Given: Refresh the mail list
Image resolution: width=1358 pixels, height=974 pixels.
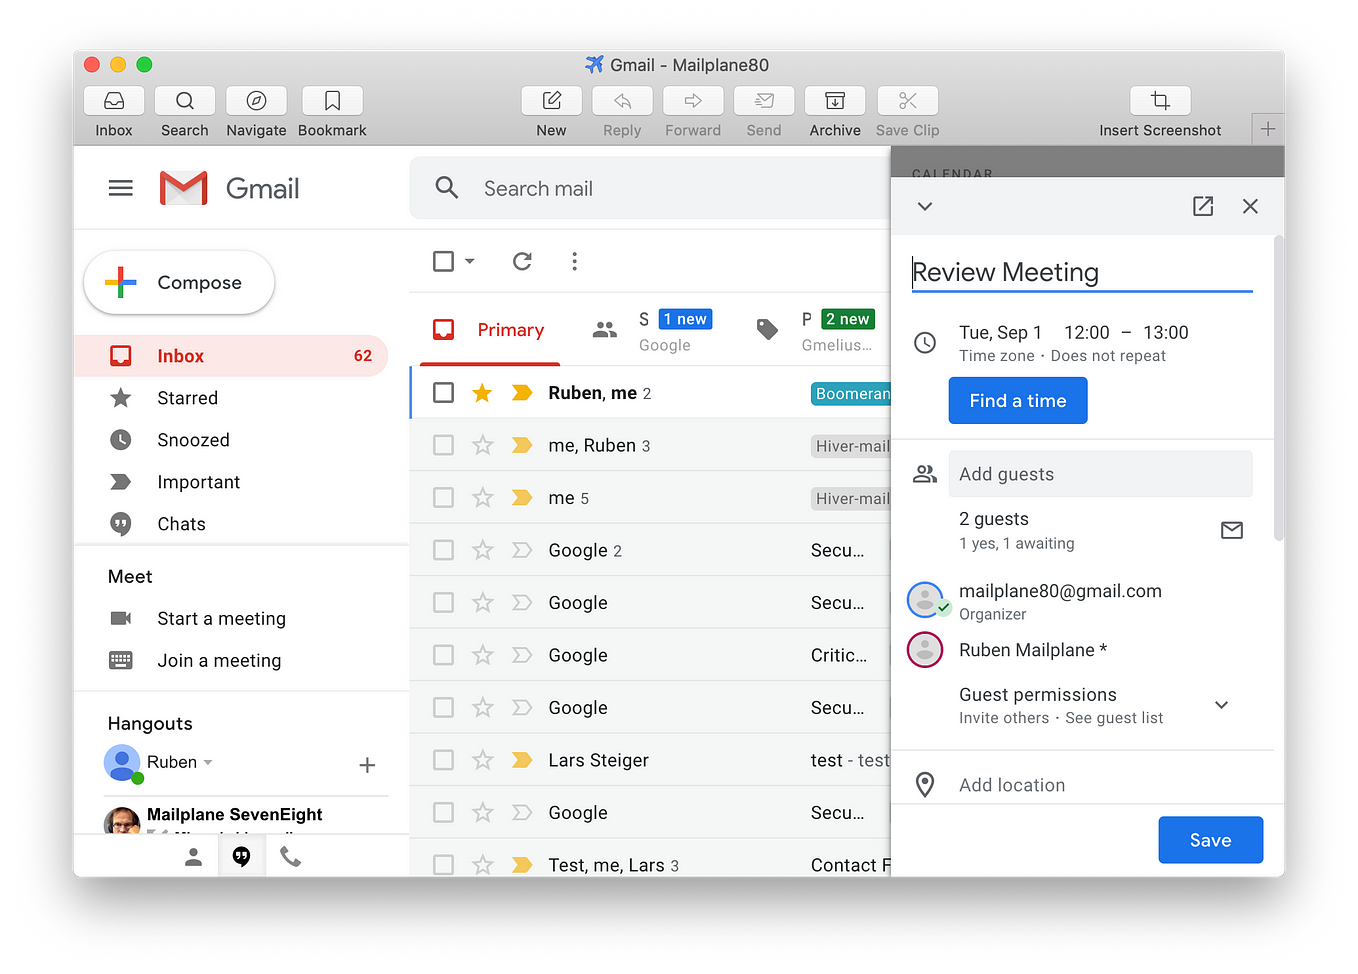Looking at the screenshot, I should (x=522, y=261).
